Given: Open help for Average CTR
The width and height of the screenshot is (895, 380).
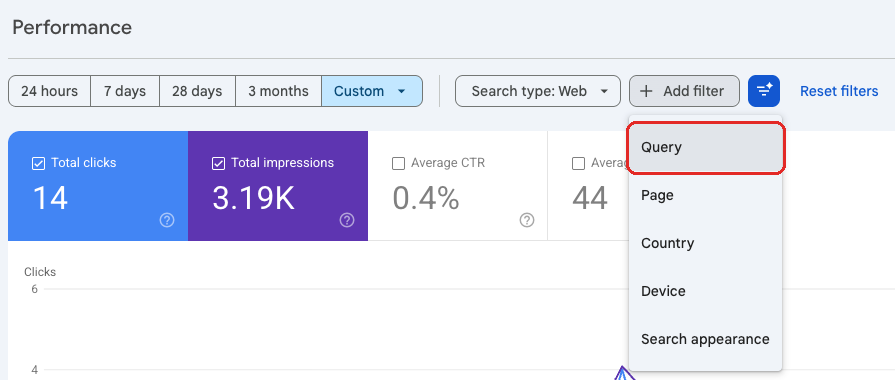Looking at the screenshot, I should [x=527, y=220].
